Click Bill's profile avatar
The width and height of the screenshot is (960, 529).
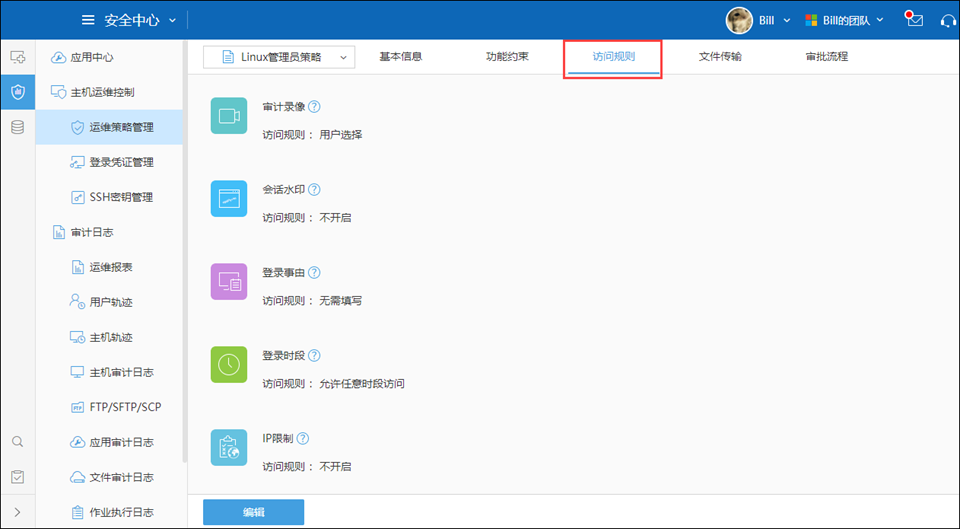[739, 20]
